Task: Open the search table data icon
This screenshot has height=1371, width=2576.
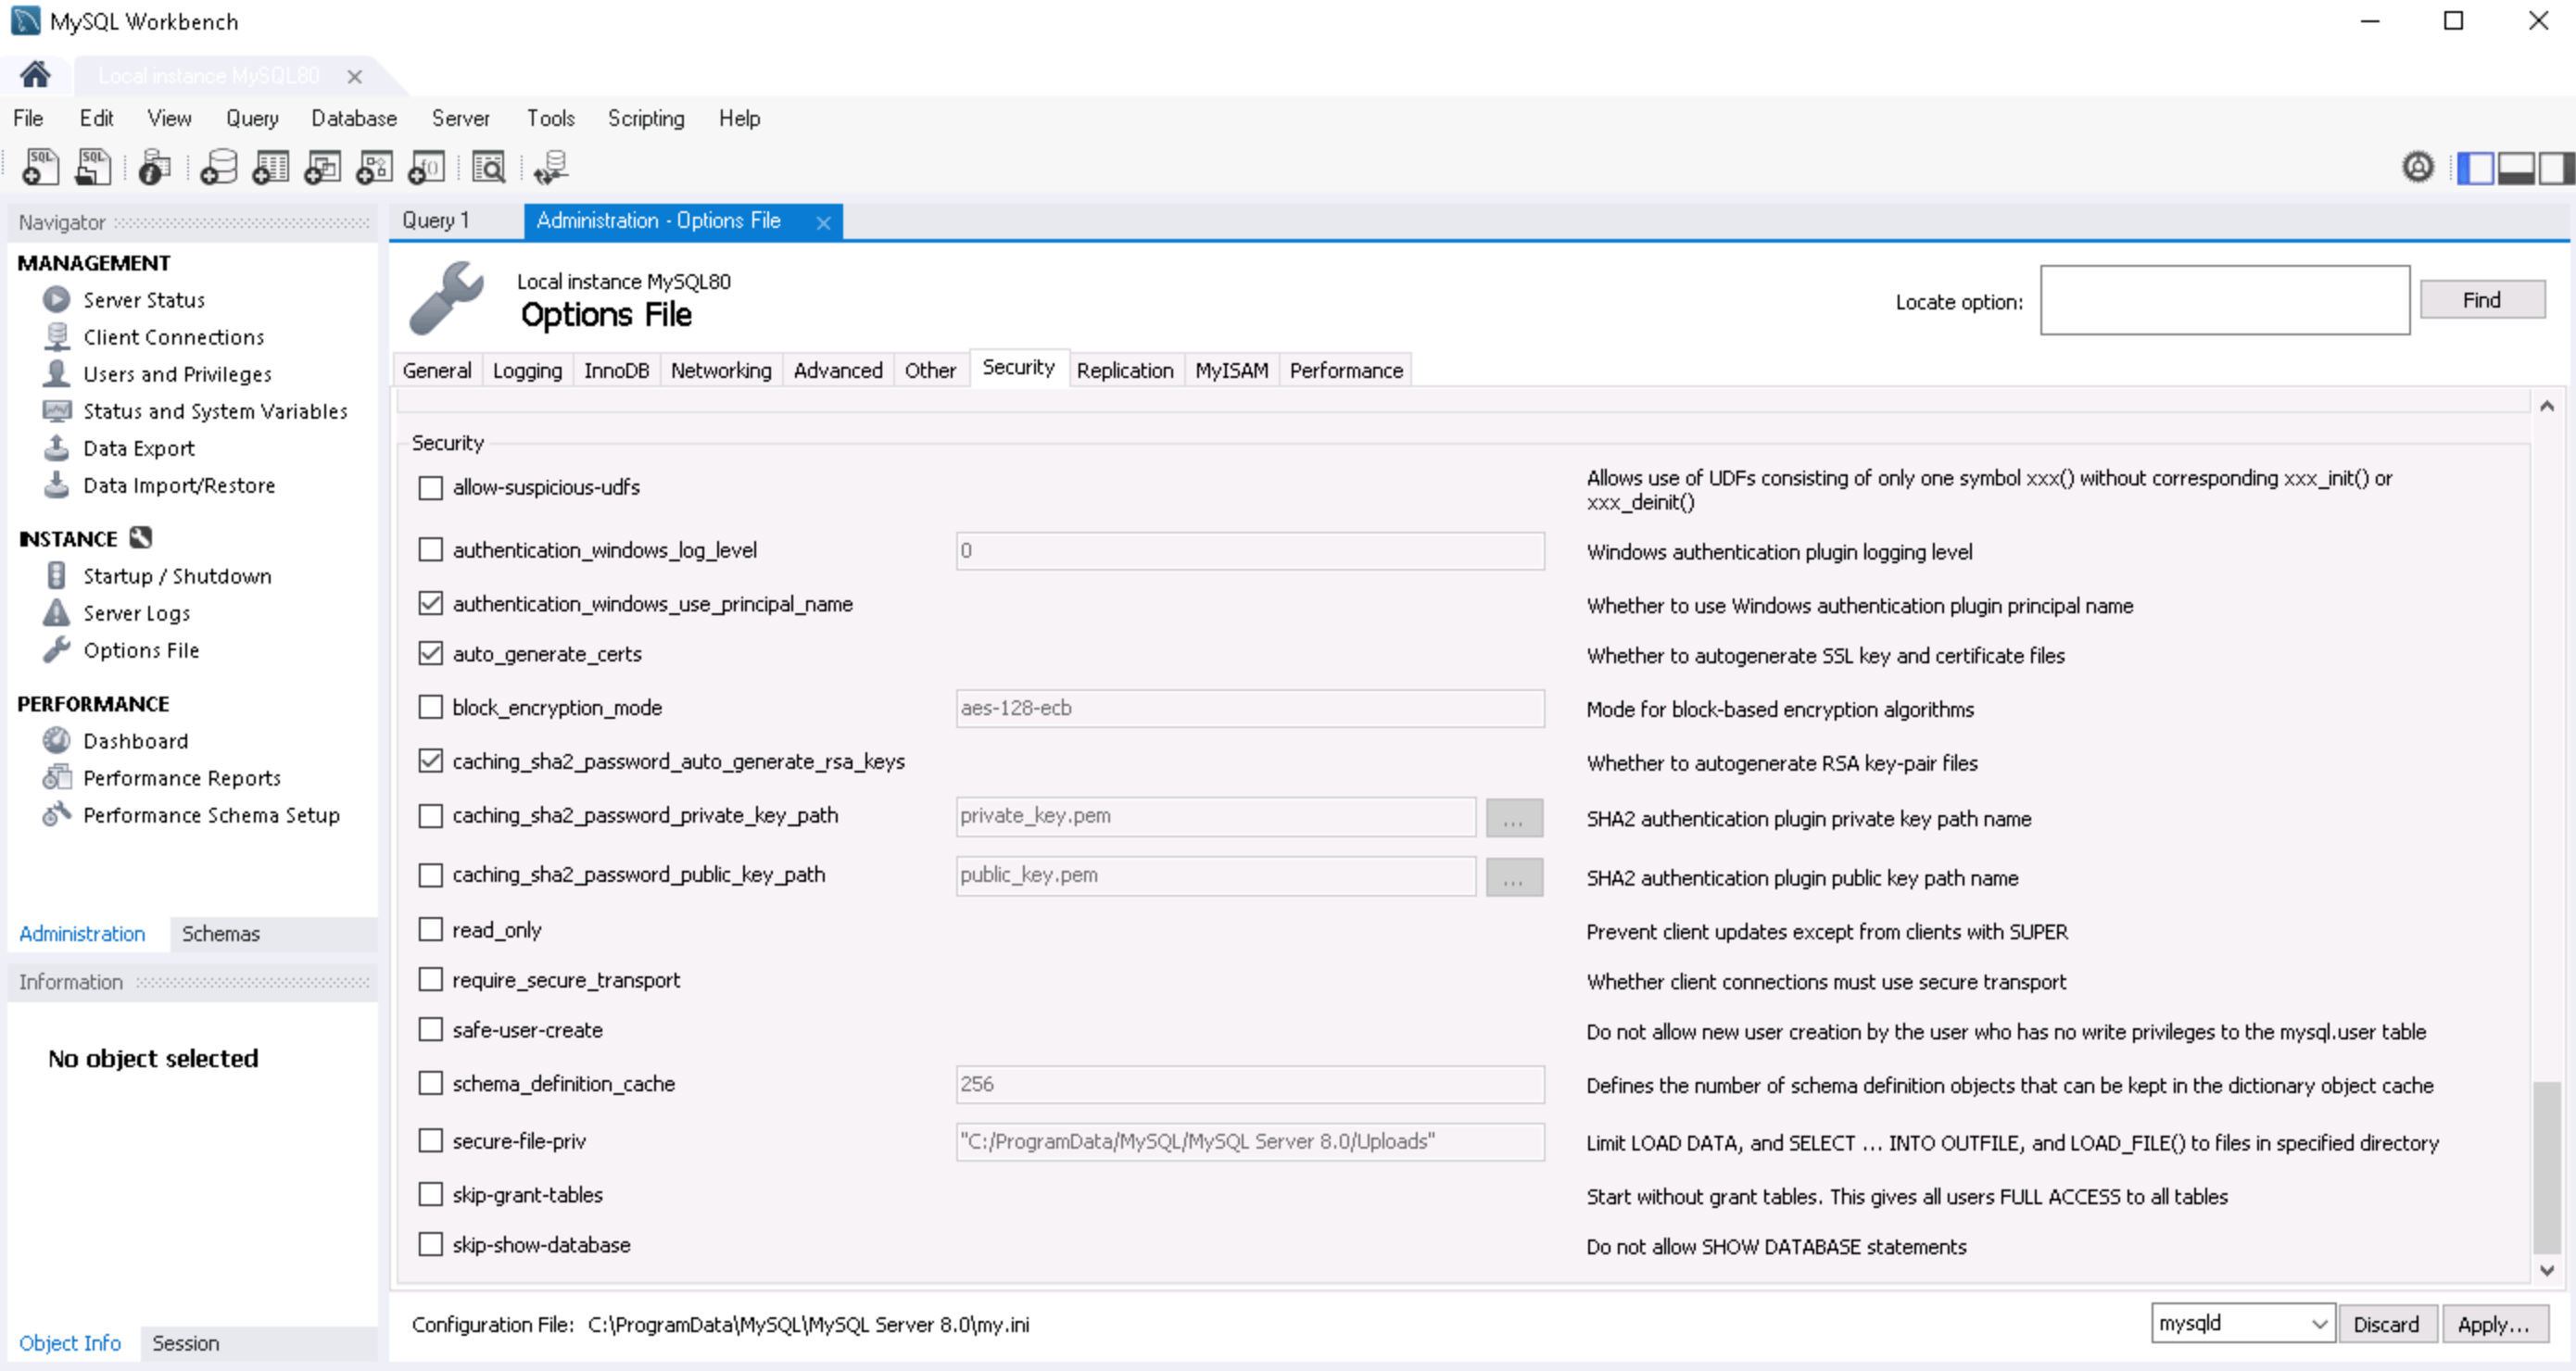Action: point(490,167)
